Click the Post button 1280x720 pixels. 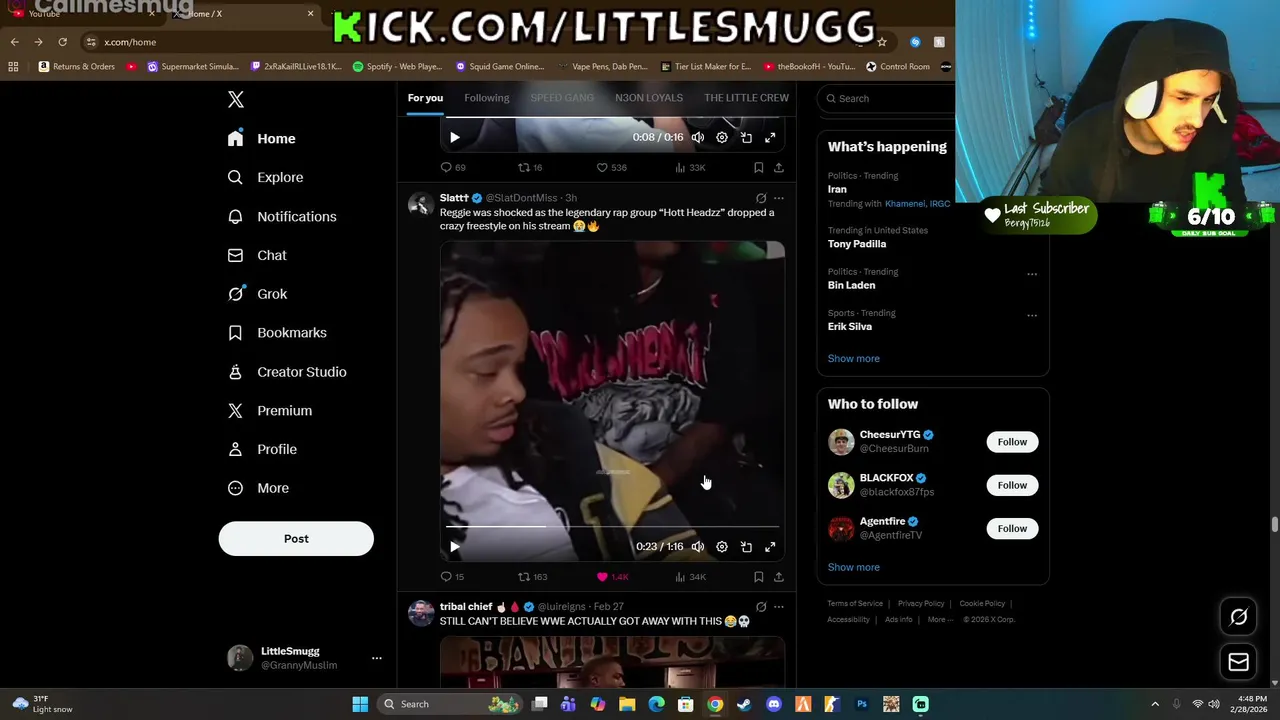(296, 538)
